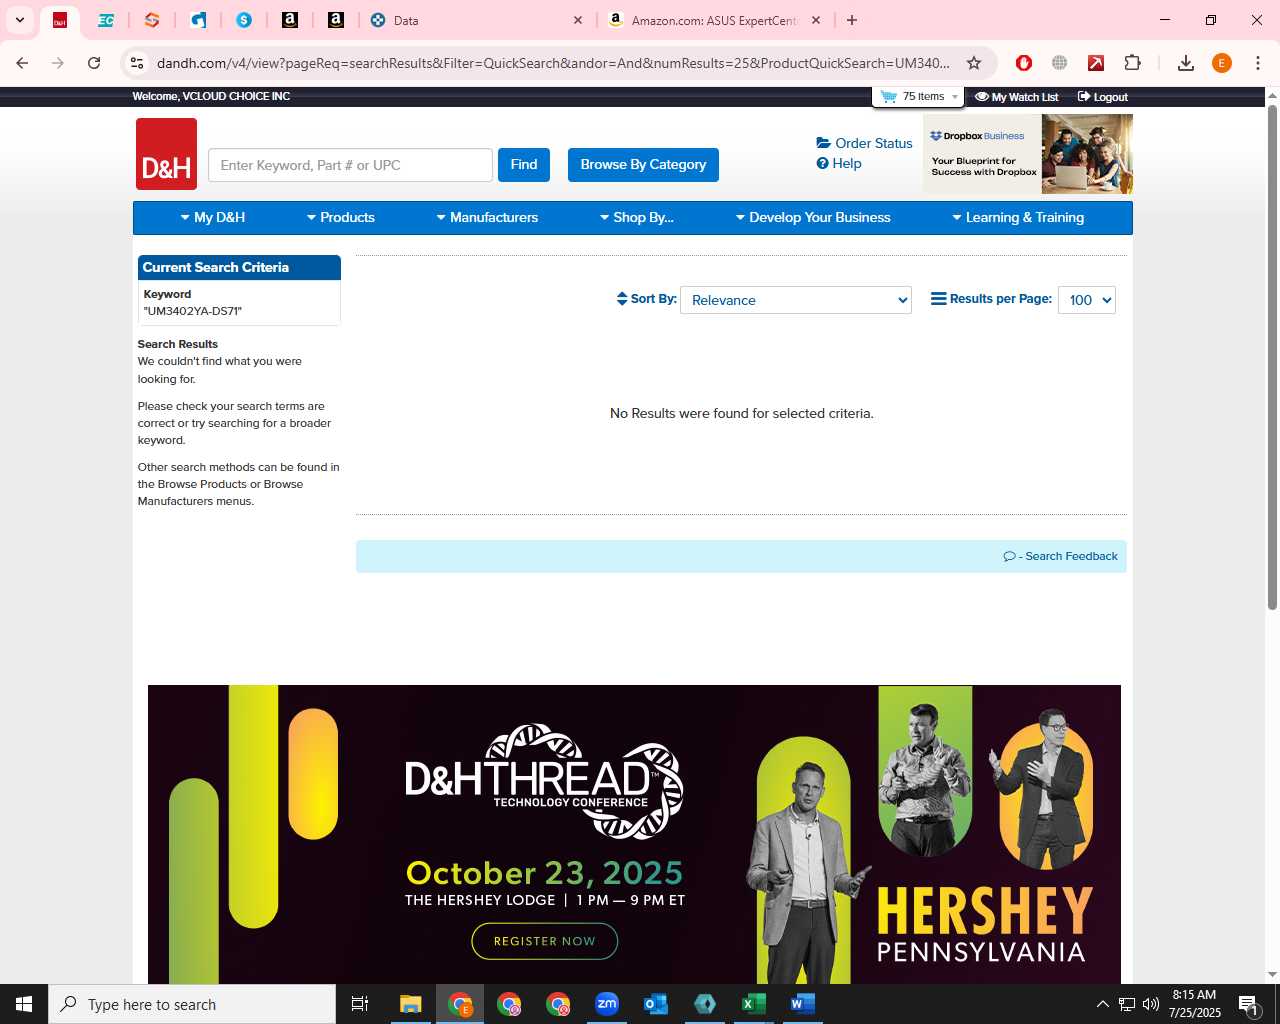This screenshot has height=1024, width=1280.
Task: Open My Watch List
Action: click(1017, 97)
